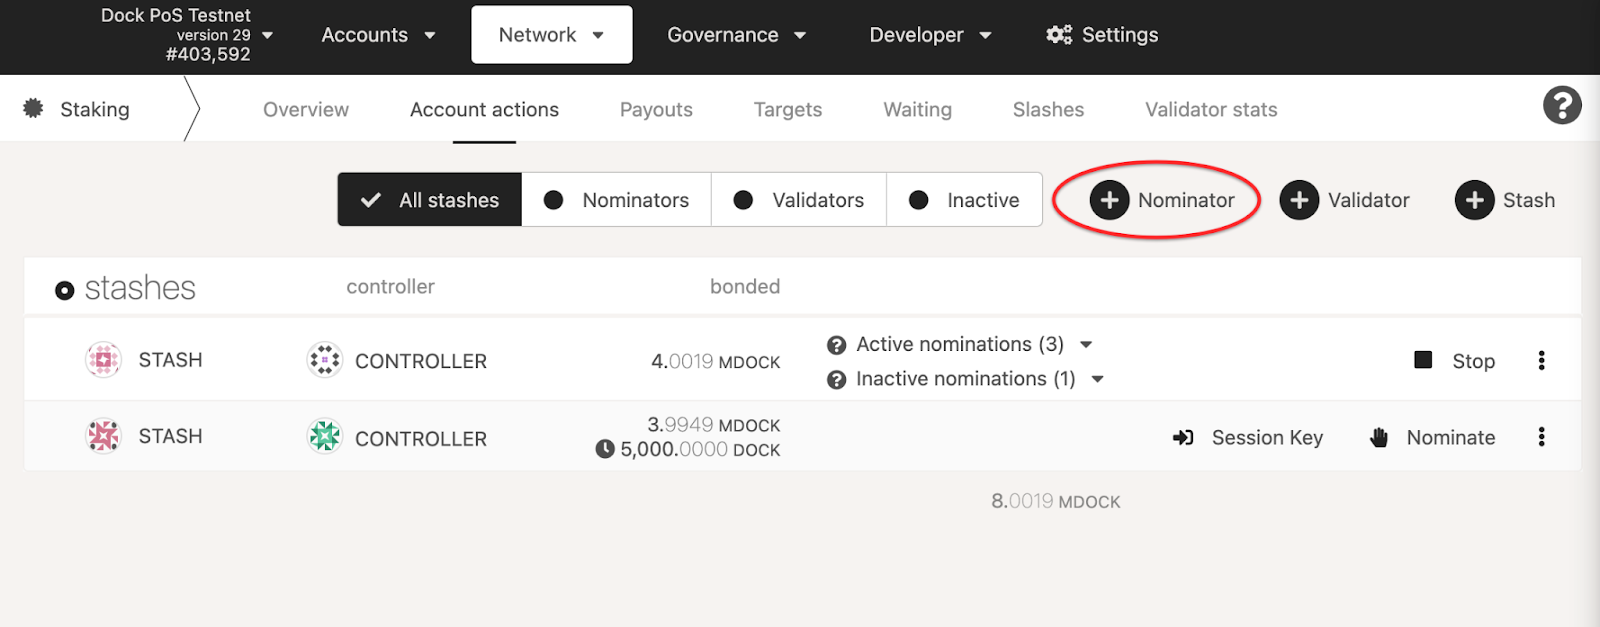Click the plus icon for Stash

pos(1474,200)
